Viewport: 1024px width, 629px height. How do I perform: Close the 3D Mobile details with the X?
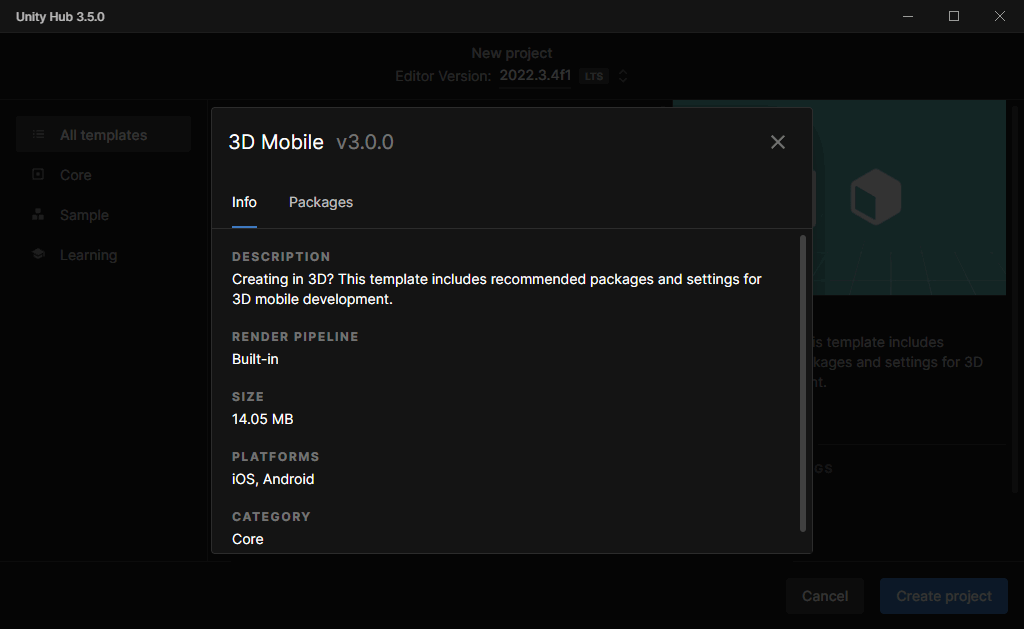point(778,142)
